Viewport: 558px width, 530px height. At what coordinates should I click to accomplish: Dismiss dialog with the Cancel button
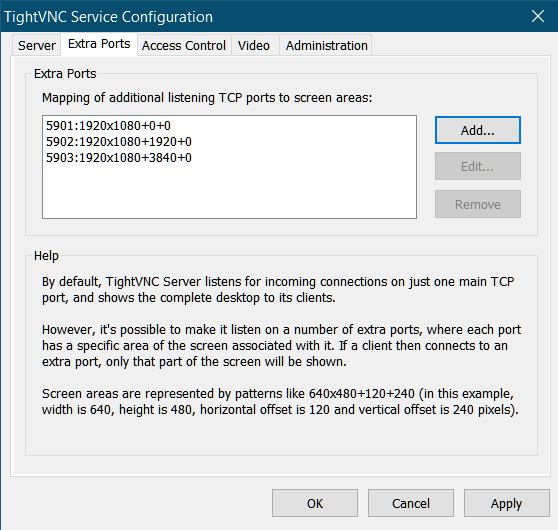(x=411, y=503)
